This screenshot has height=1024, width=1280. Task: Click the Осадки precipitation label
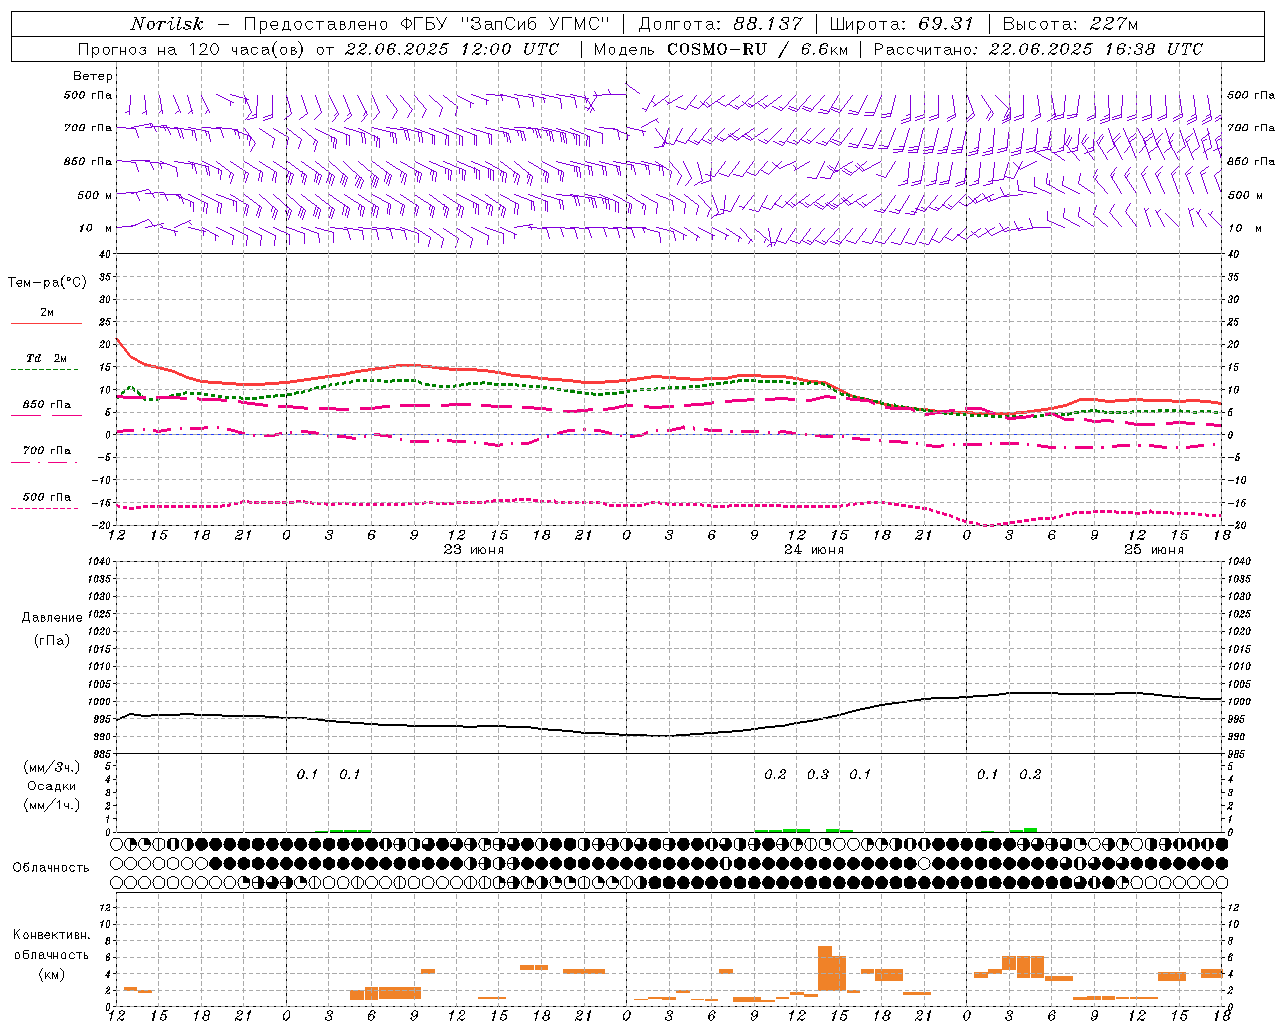tap(52, 786)
